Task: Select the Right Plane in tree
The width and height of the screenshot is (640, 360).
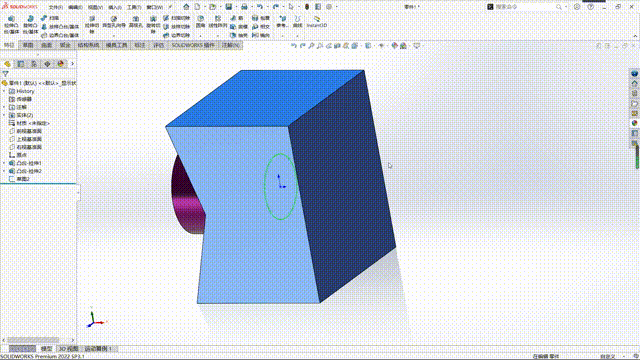Action: point(25,147)
